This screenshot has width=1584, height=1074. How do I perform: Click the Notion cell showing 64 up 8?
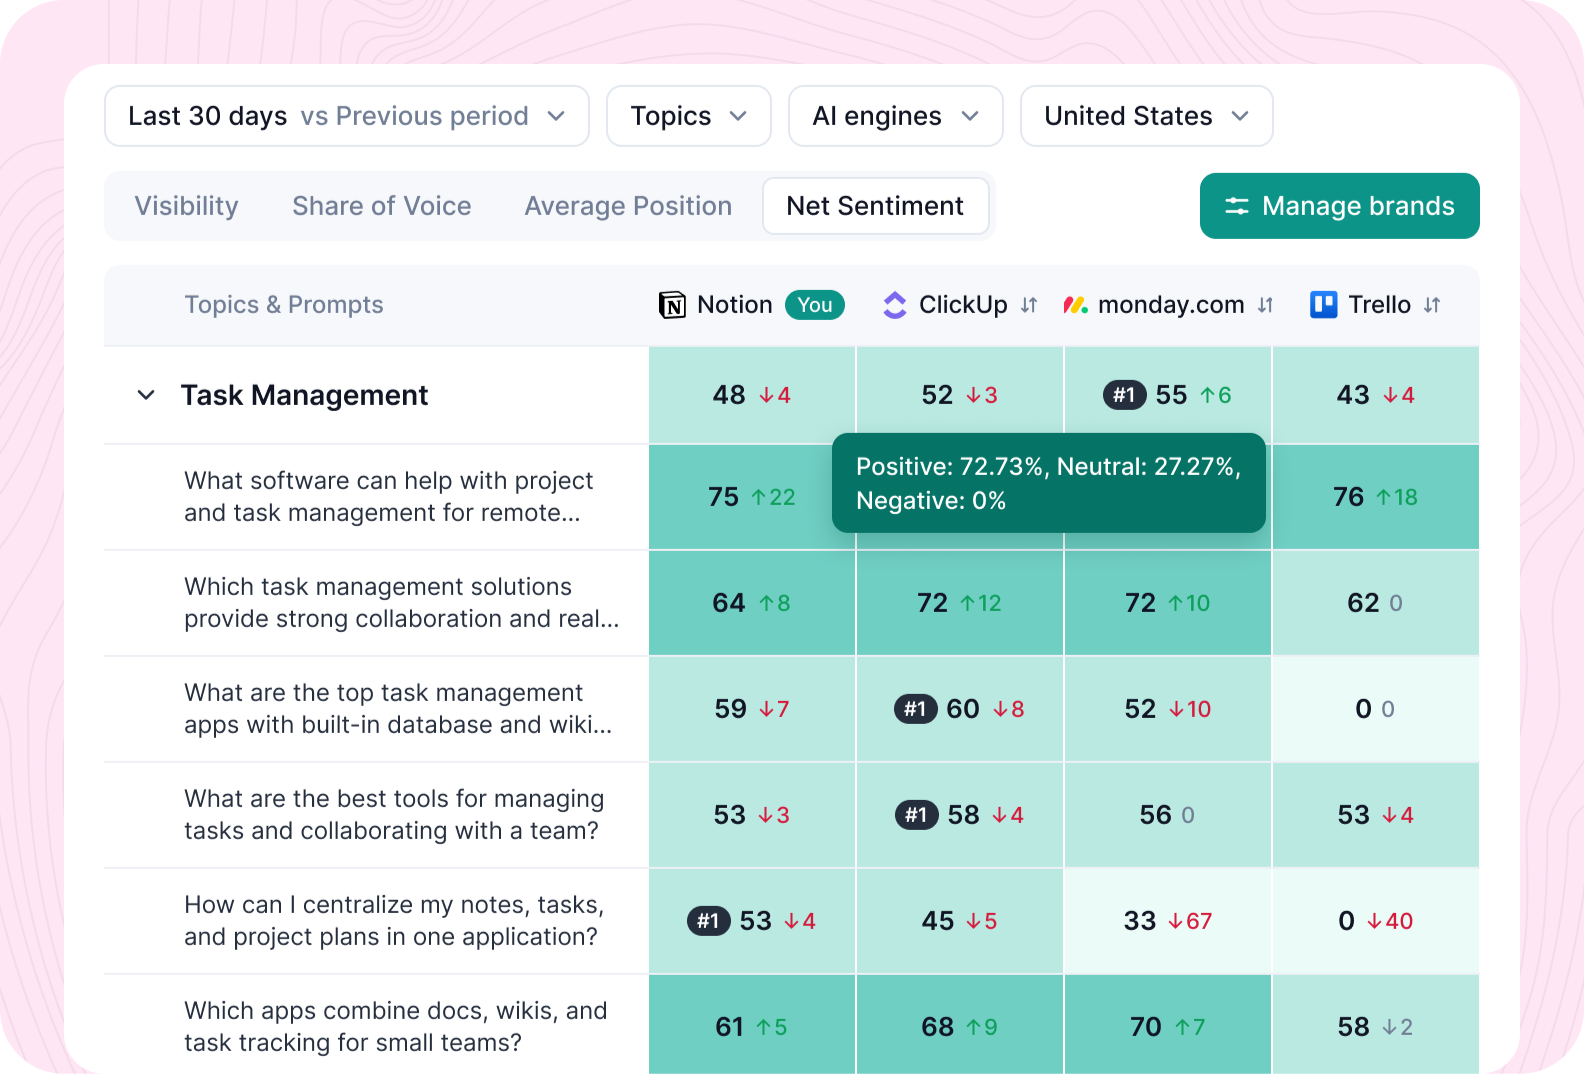[752, 603]
